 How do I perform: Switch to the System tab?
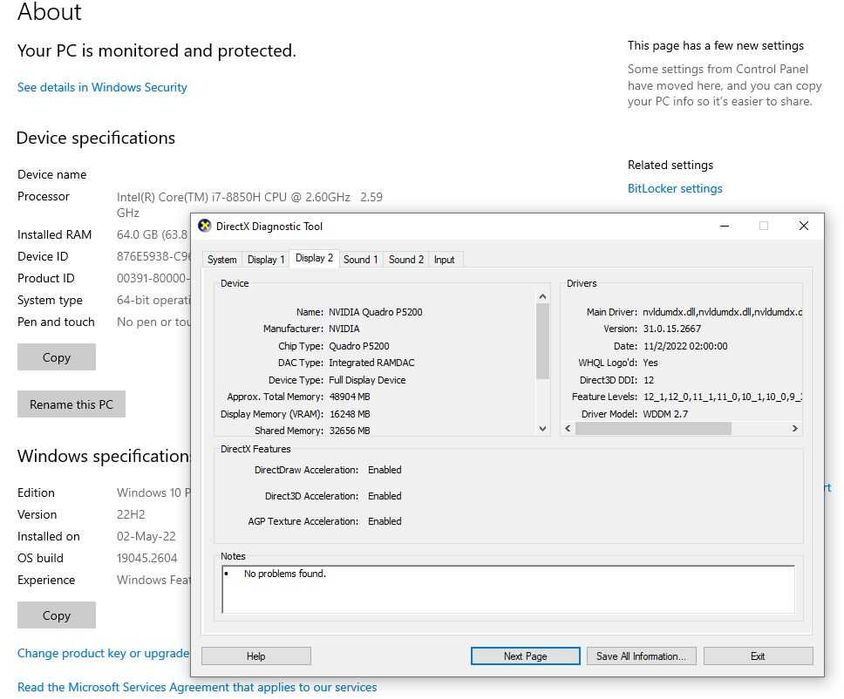tap(222, 259)
